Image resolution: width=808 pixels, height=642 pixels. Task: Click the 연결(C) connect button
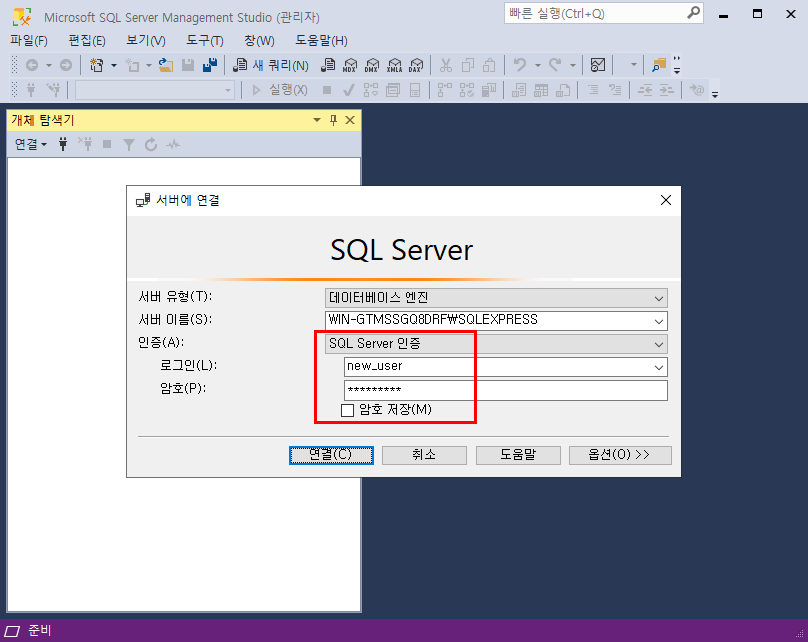click(331, 455)
